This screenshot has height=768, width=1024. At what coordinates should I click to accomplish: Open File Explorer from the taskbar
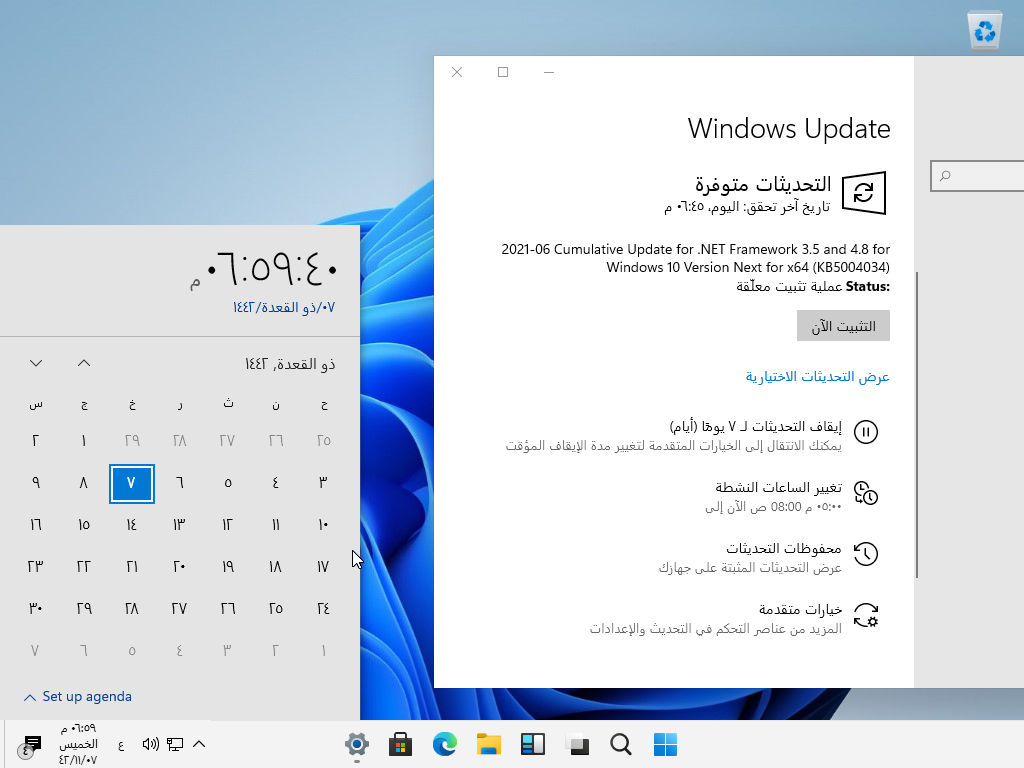tap(488, 744)
